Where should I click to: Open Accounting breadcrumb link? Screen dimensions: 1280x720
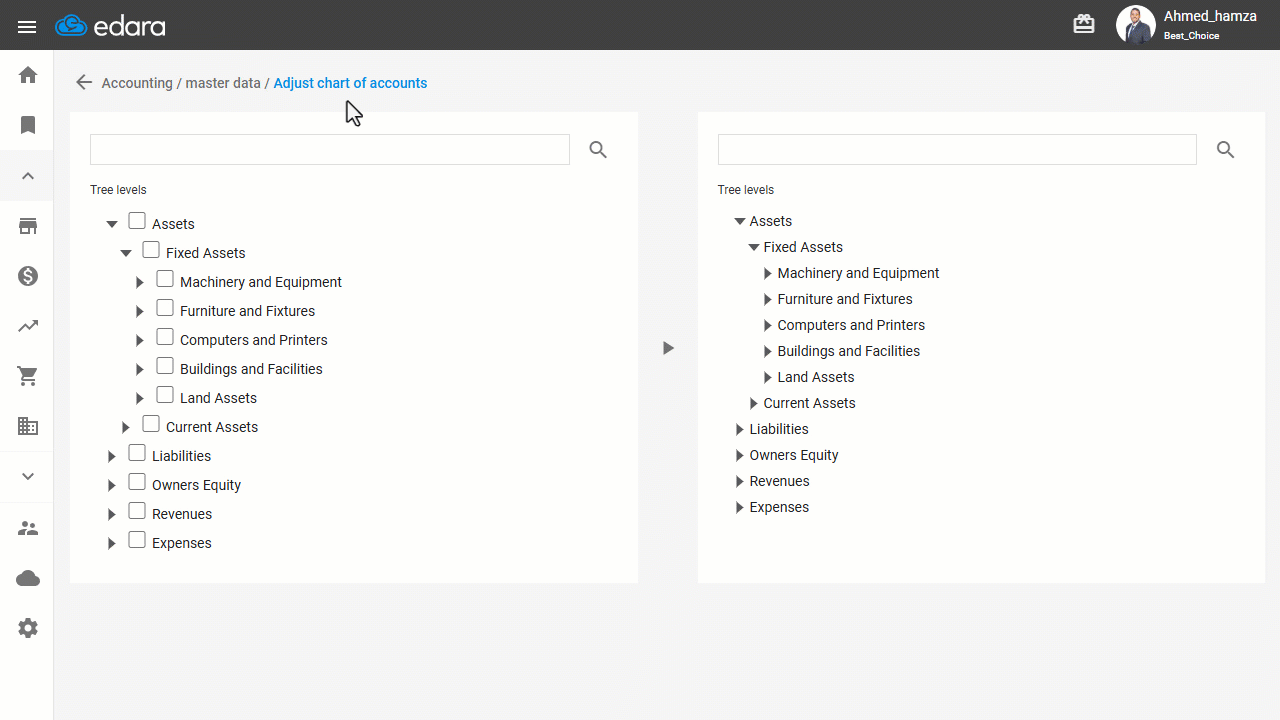point(137,83)
